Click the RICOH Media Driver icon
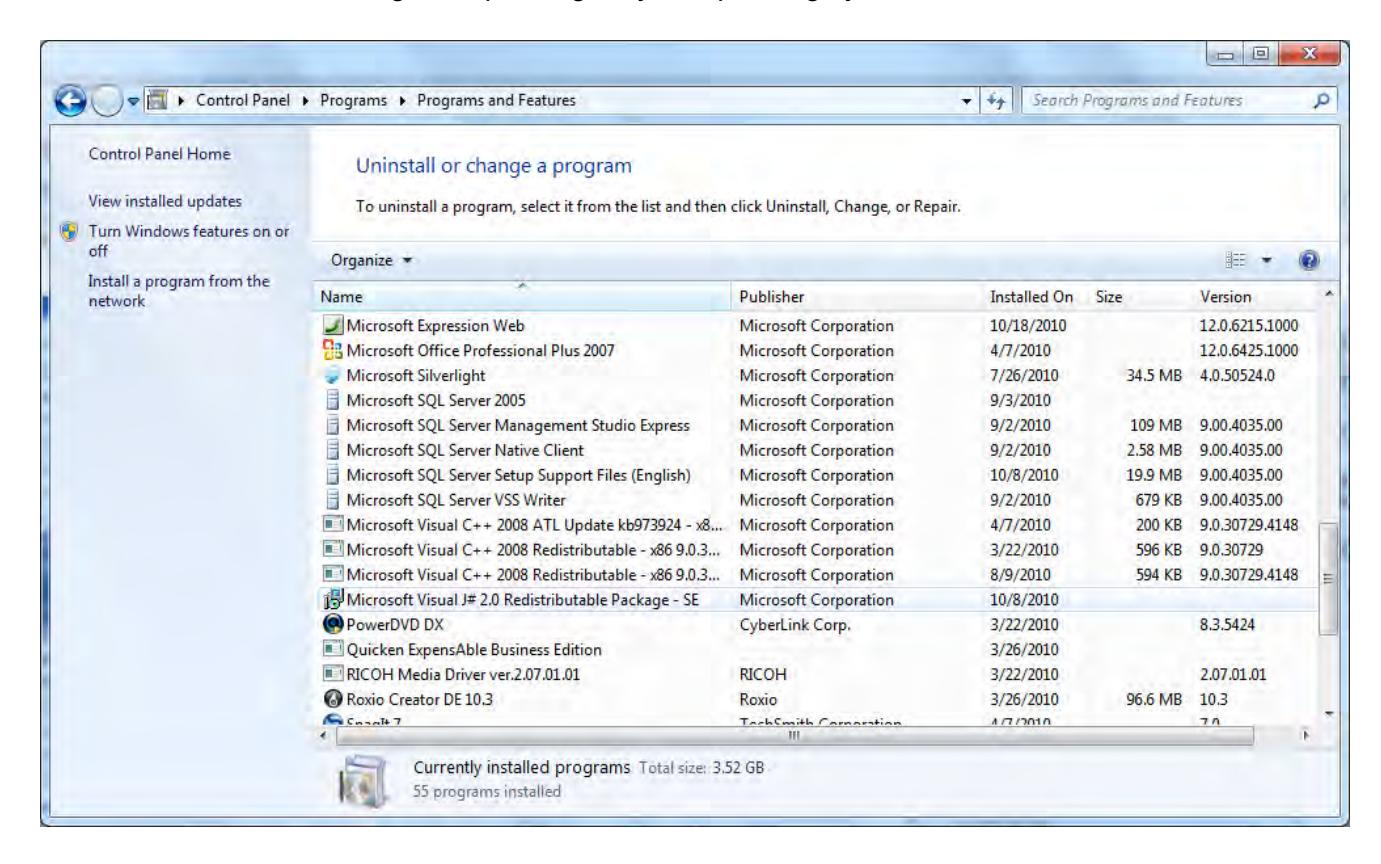This screenshot has width=1381, height=864. click(332, 674)
